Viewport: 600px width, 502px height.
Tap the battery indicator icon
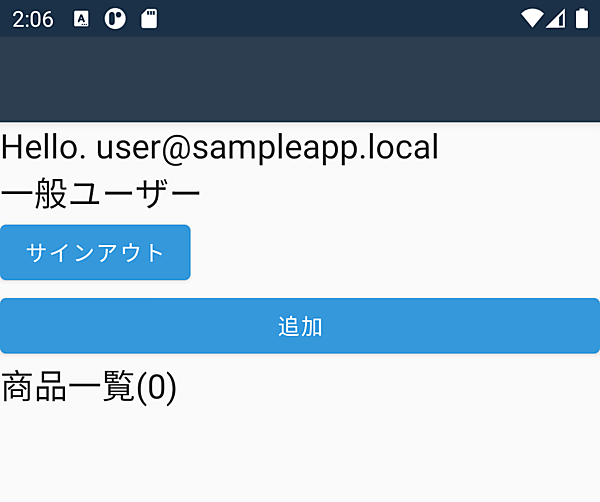point(582,19)
